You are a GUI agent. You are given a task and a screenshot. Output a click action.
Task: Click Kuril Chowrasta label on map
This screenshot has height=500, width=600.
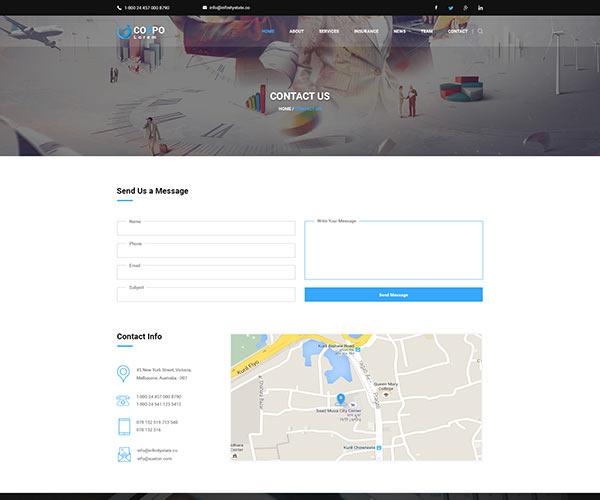pos(359,447)
